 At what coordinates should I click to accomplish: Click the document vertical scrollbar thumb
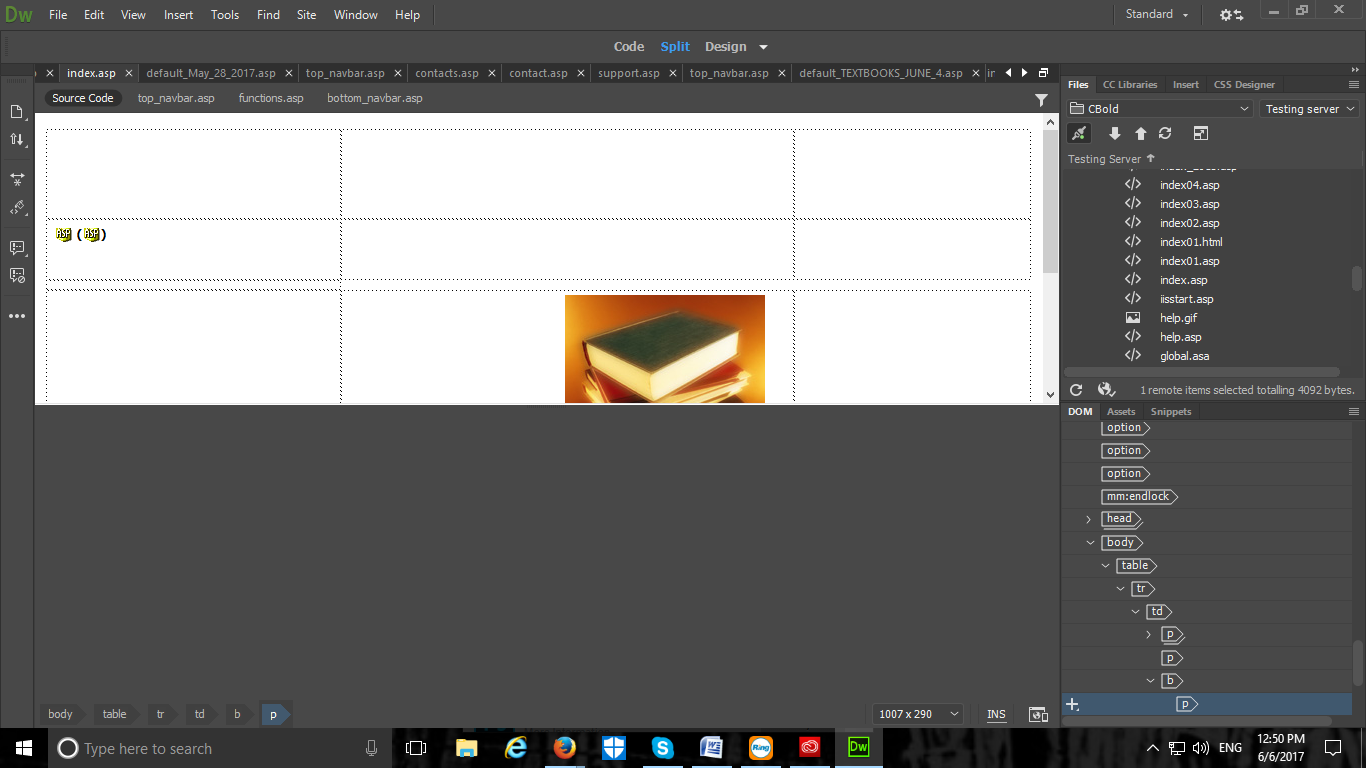[1050, 200]
